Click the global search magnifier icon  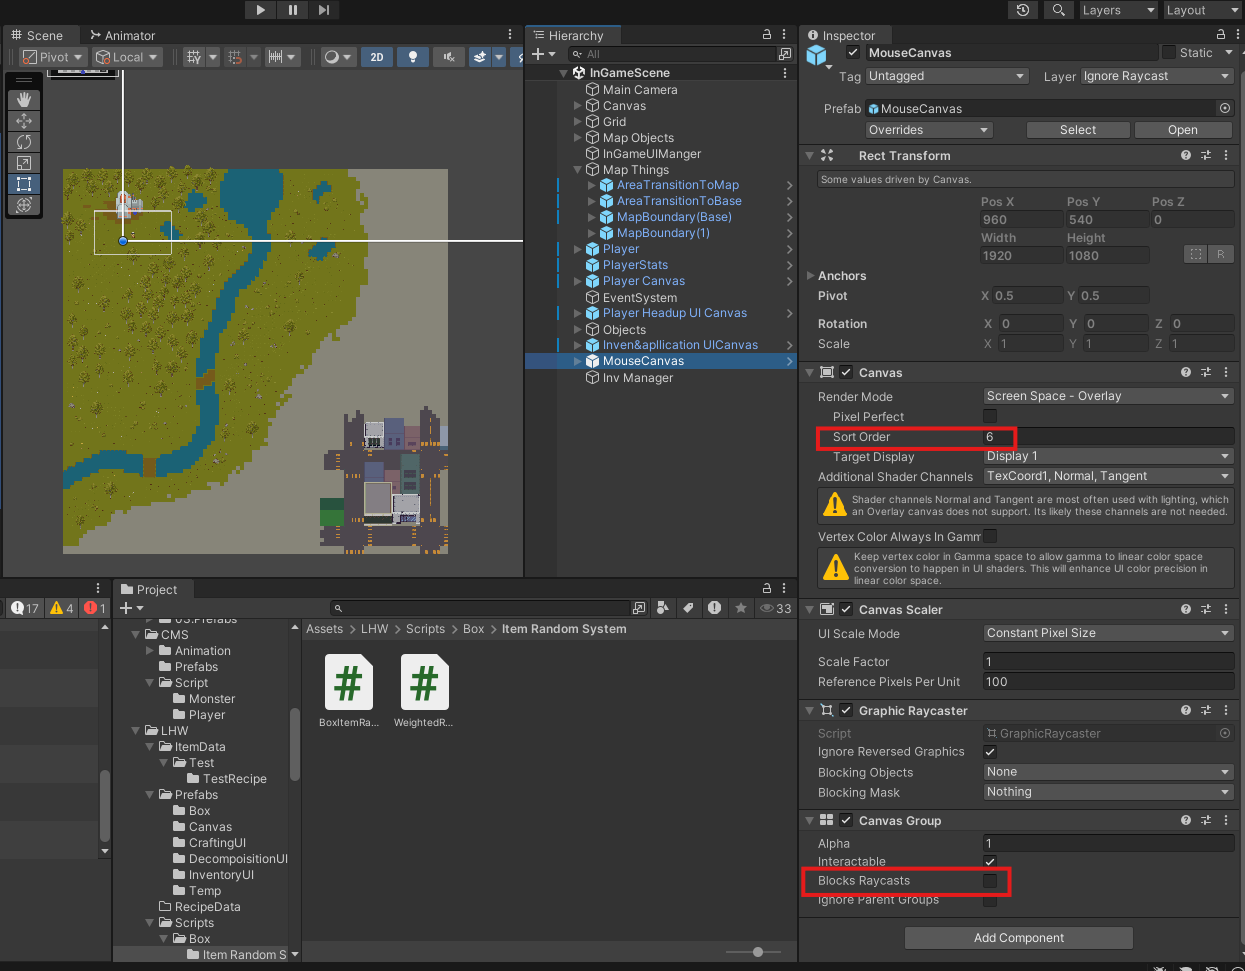(x=1058, y=10)
